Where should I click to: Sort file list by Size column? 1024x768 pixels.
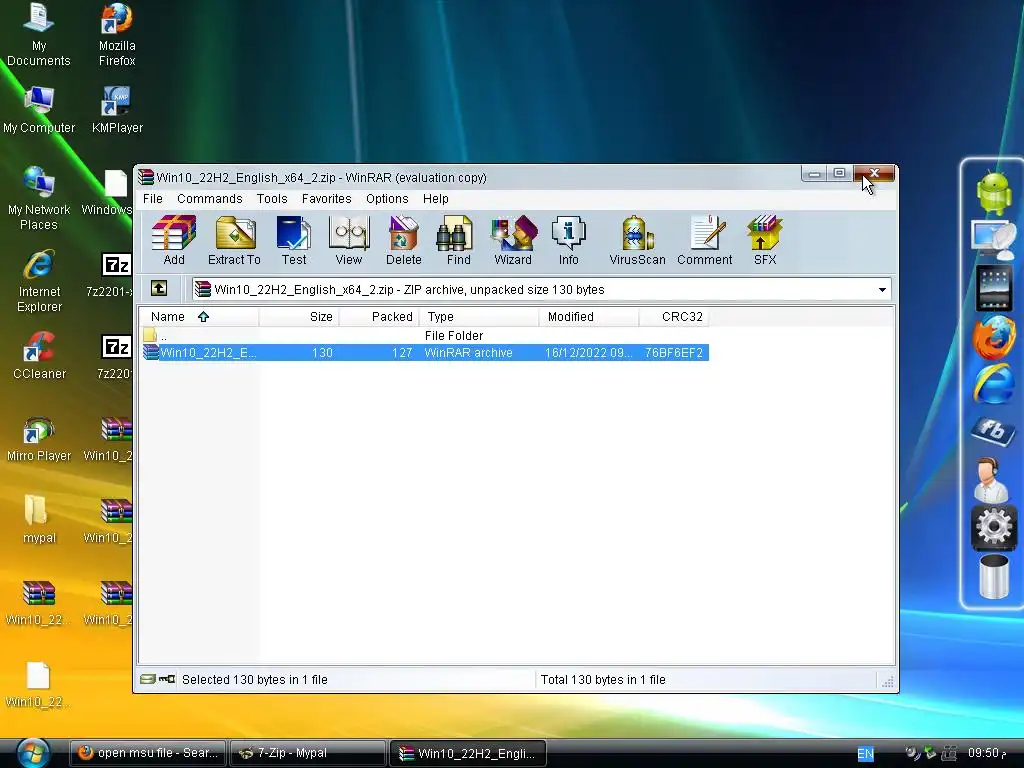tap(299, 317)
